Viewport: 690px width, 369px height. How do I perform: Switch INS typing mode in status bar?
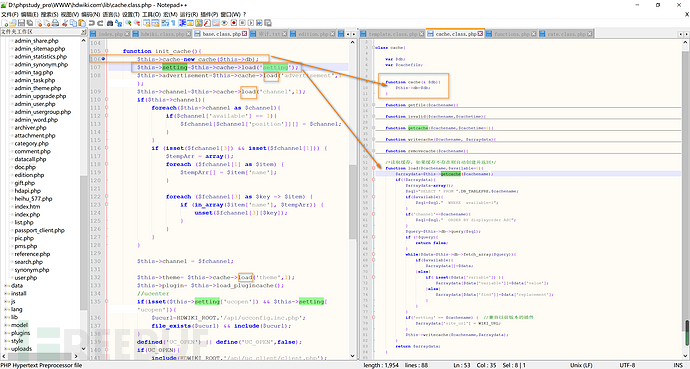678,365
